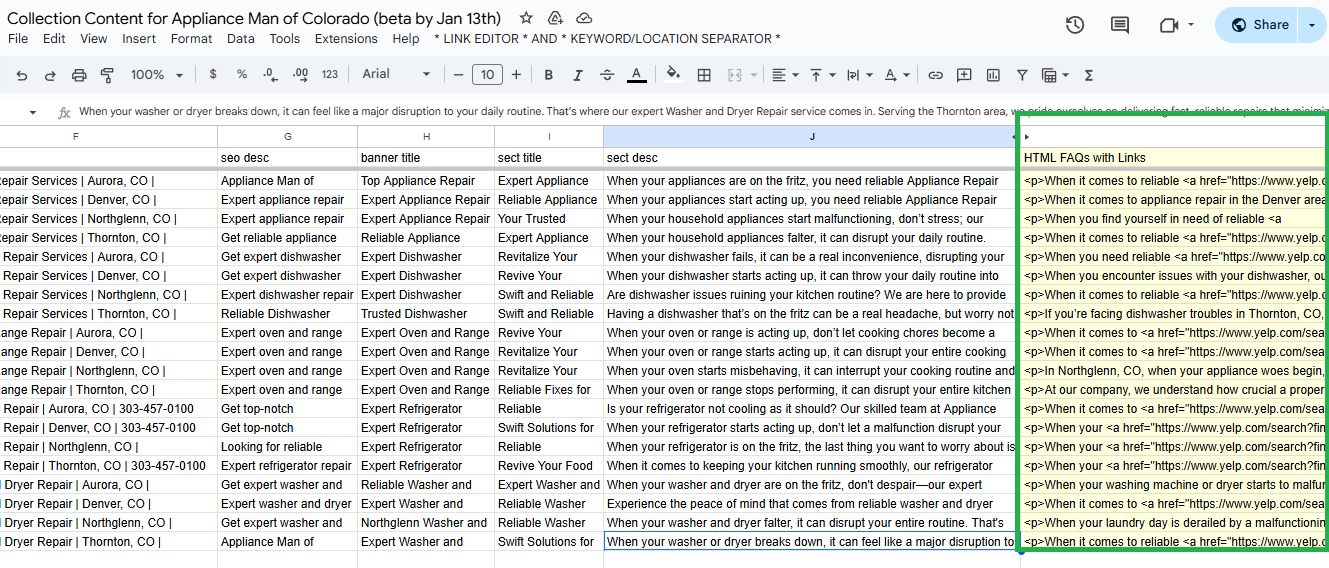The width and height of the screenshot is (1329, 568).
Task: Click the insert link icon
Action: (935, 75)
